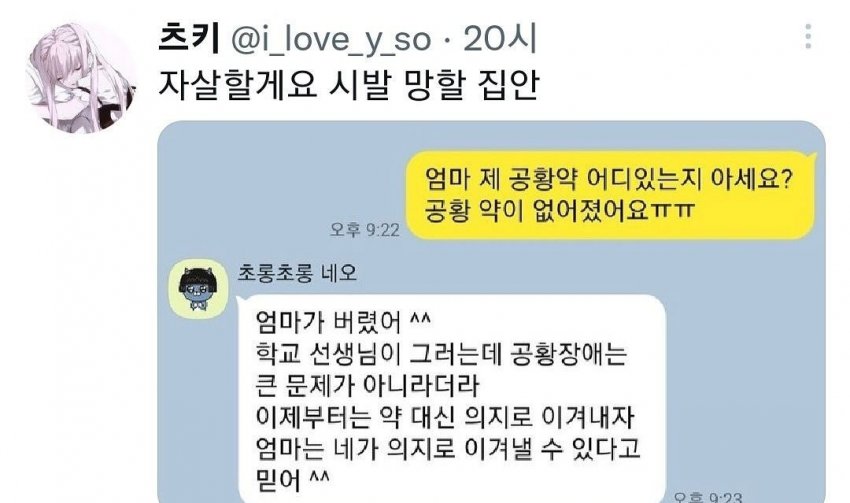
Task: Click the 오후 9:23 message timestamp
Action: 709,496
